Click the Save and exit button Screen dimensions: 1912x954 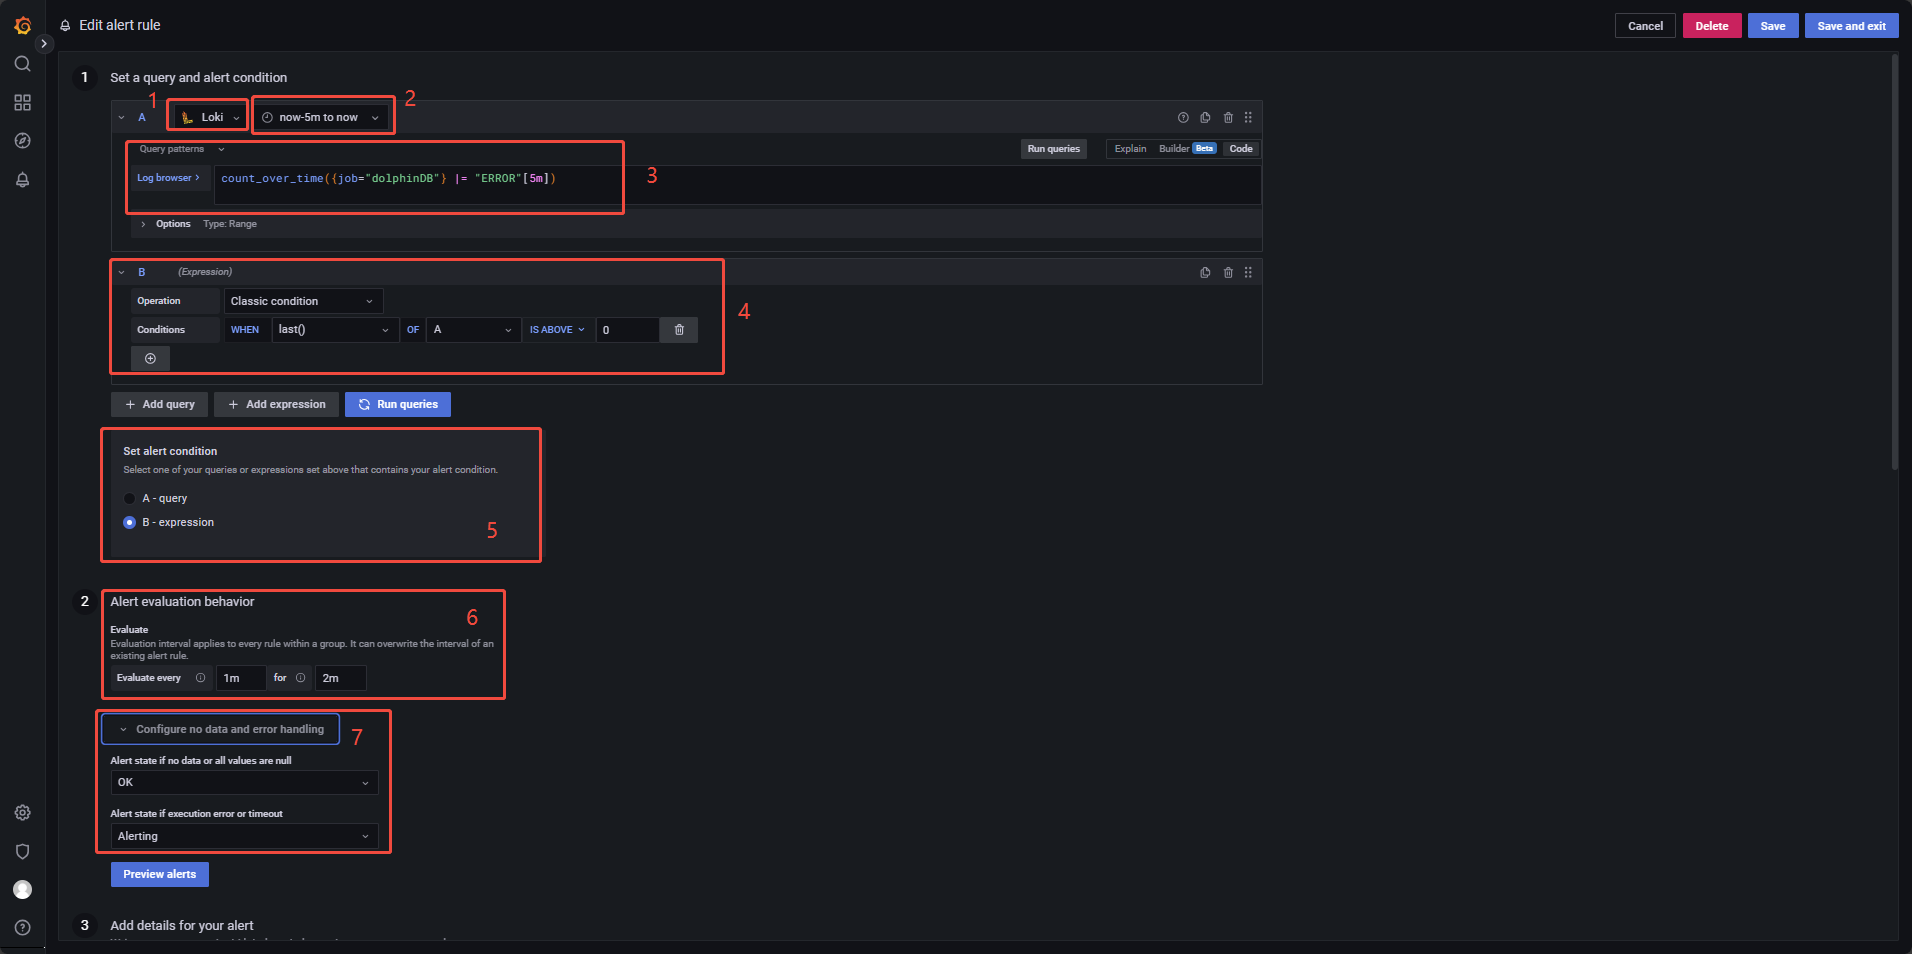pyautogui.click(x=1851, y=26)
